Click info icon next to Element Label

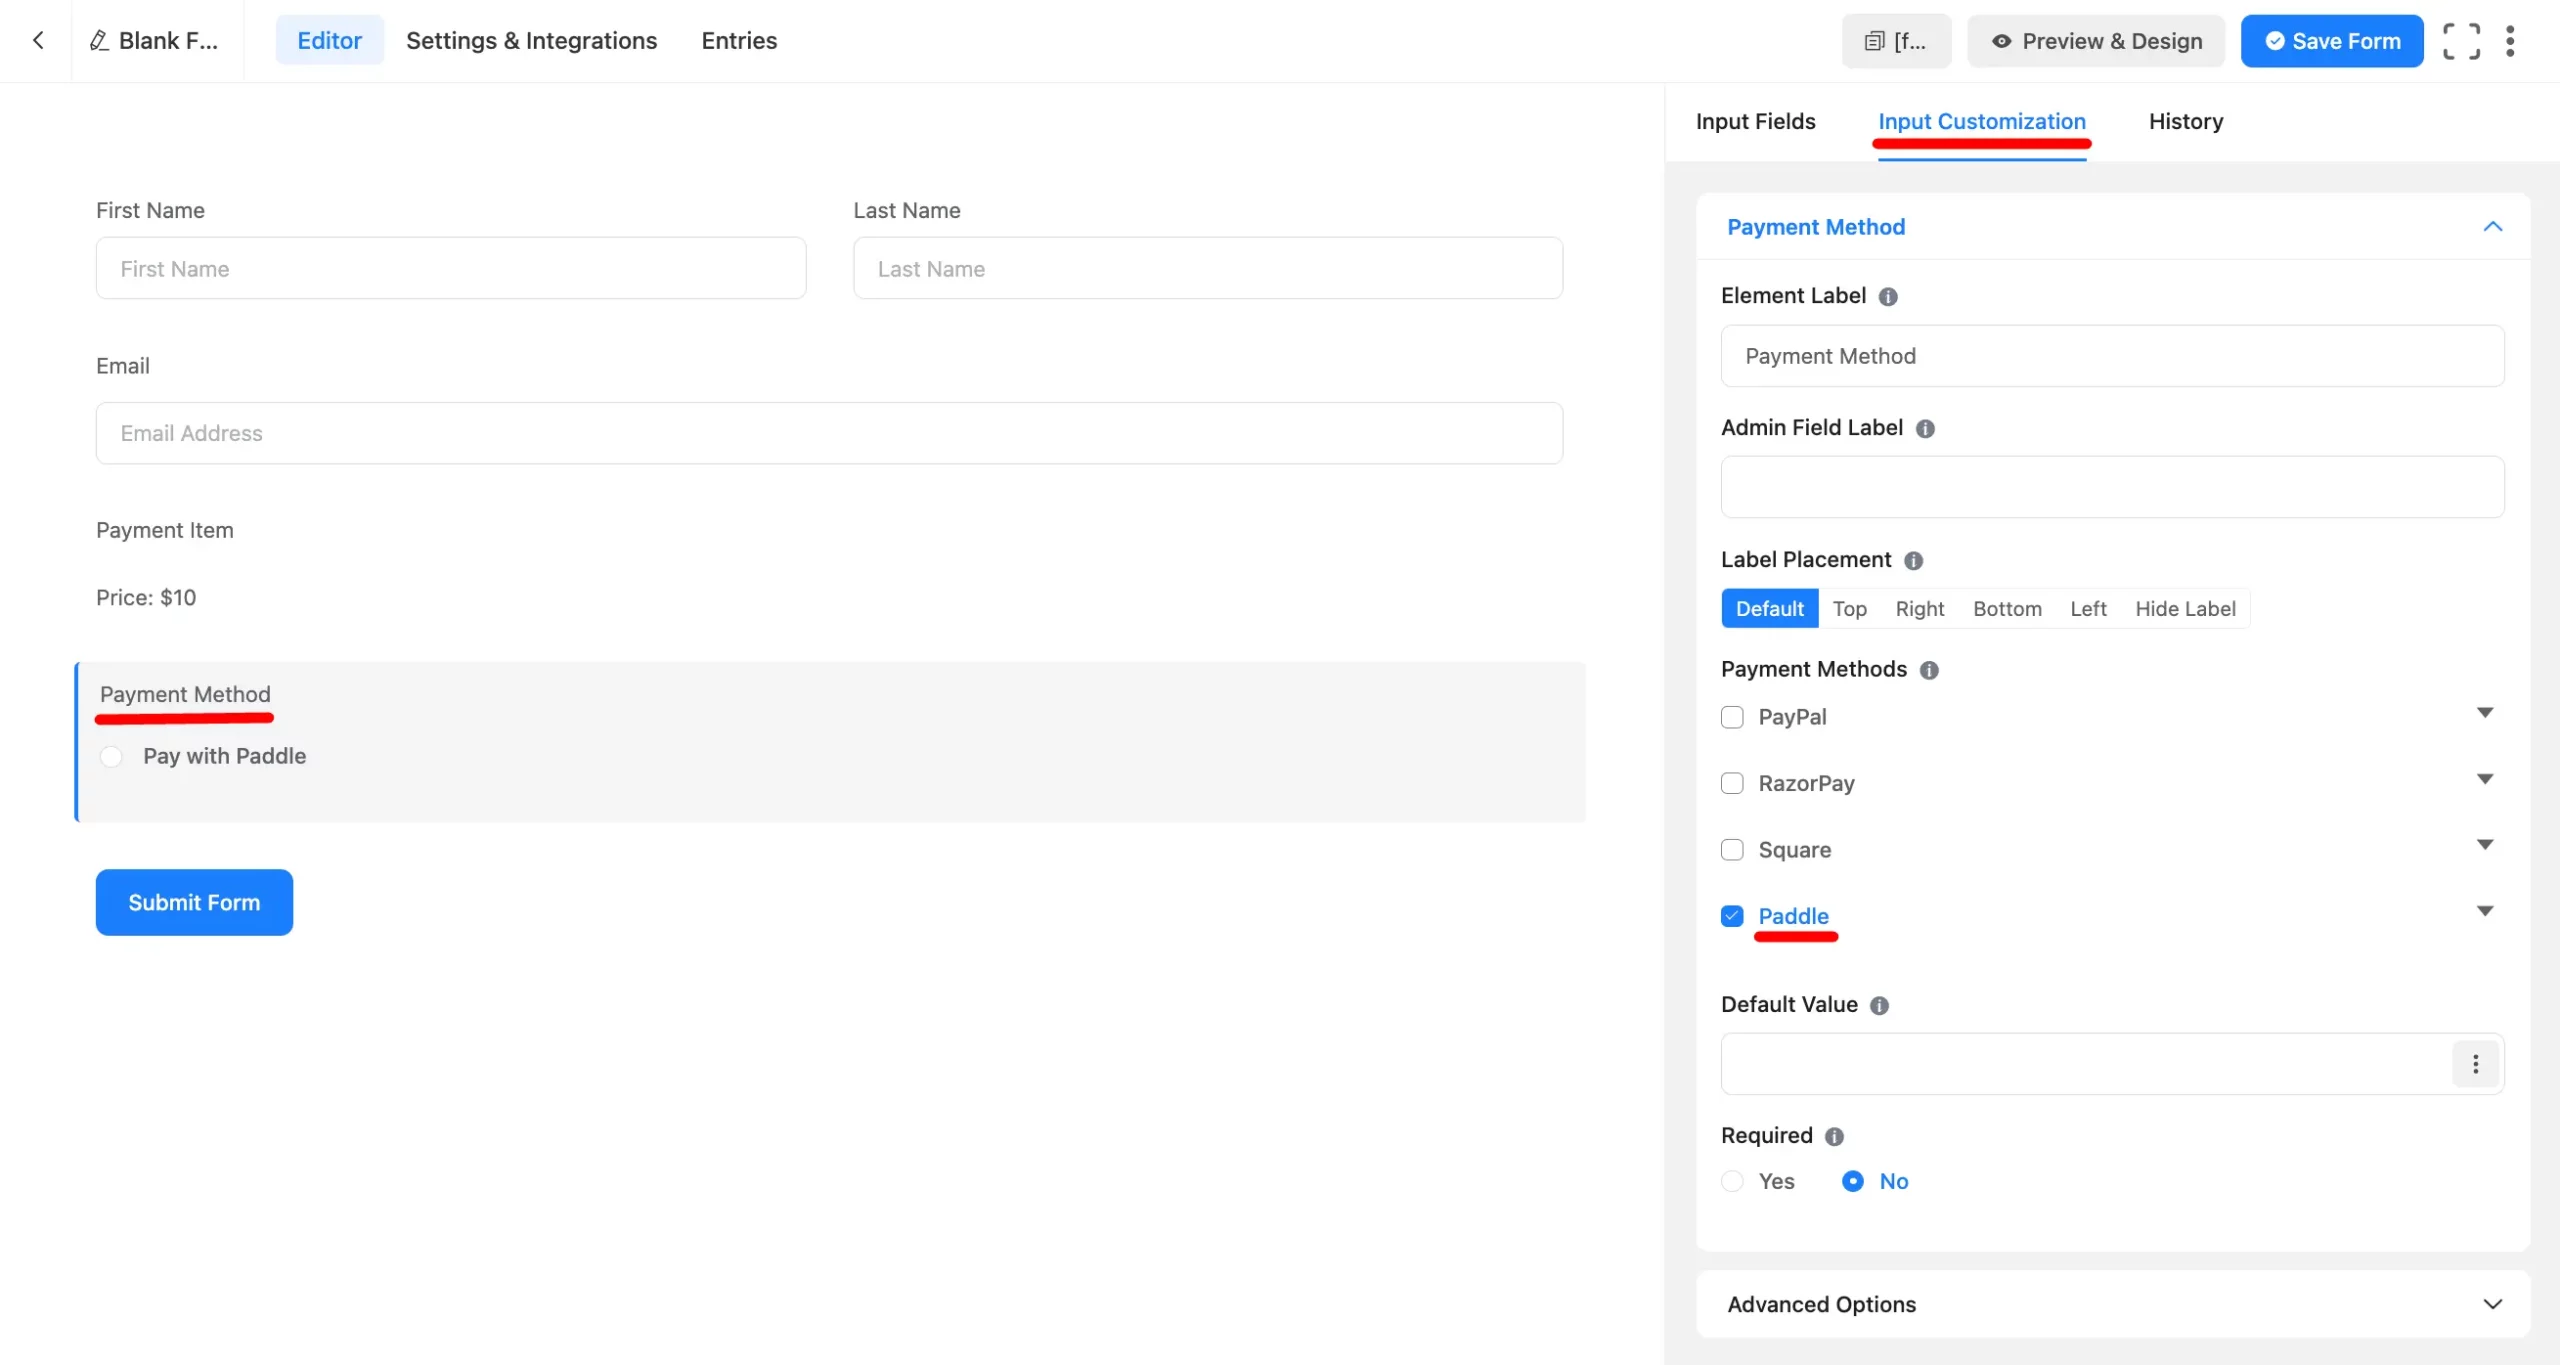1888,297
